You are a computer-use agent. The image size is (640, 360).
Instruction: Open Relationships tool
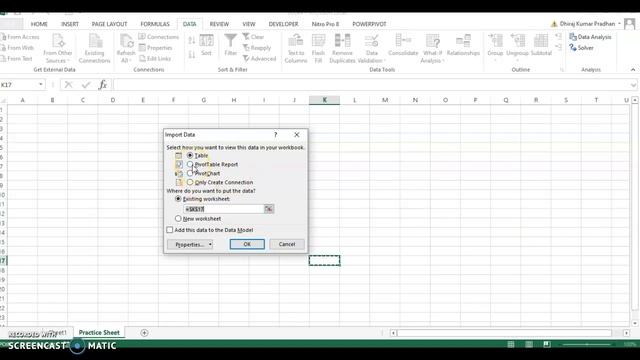tap(463, 45)
